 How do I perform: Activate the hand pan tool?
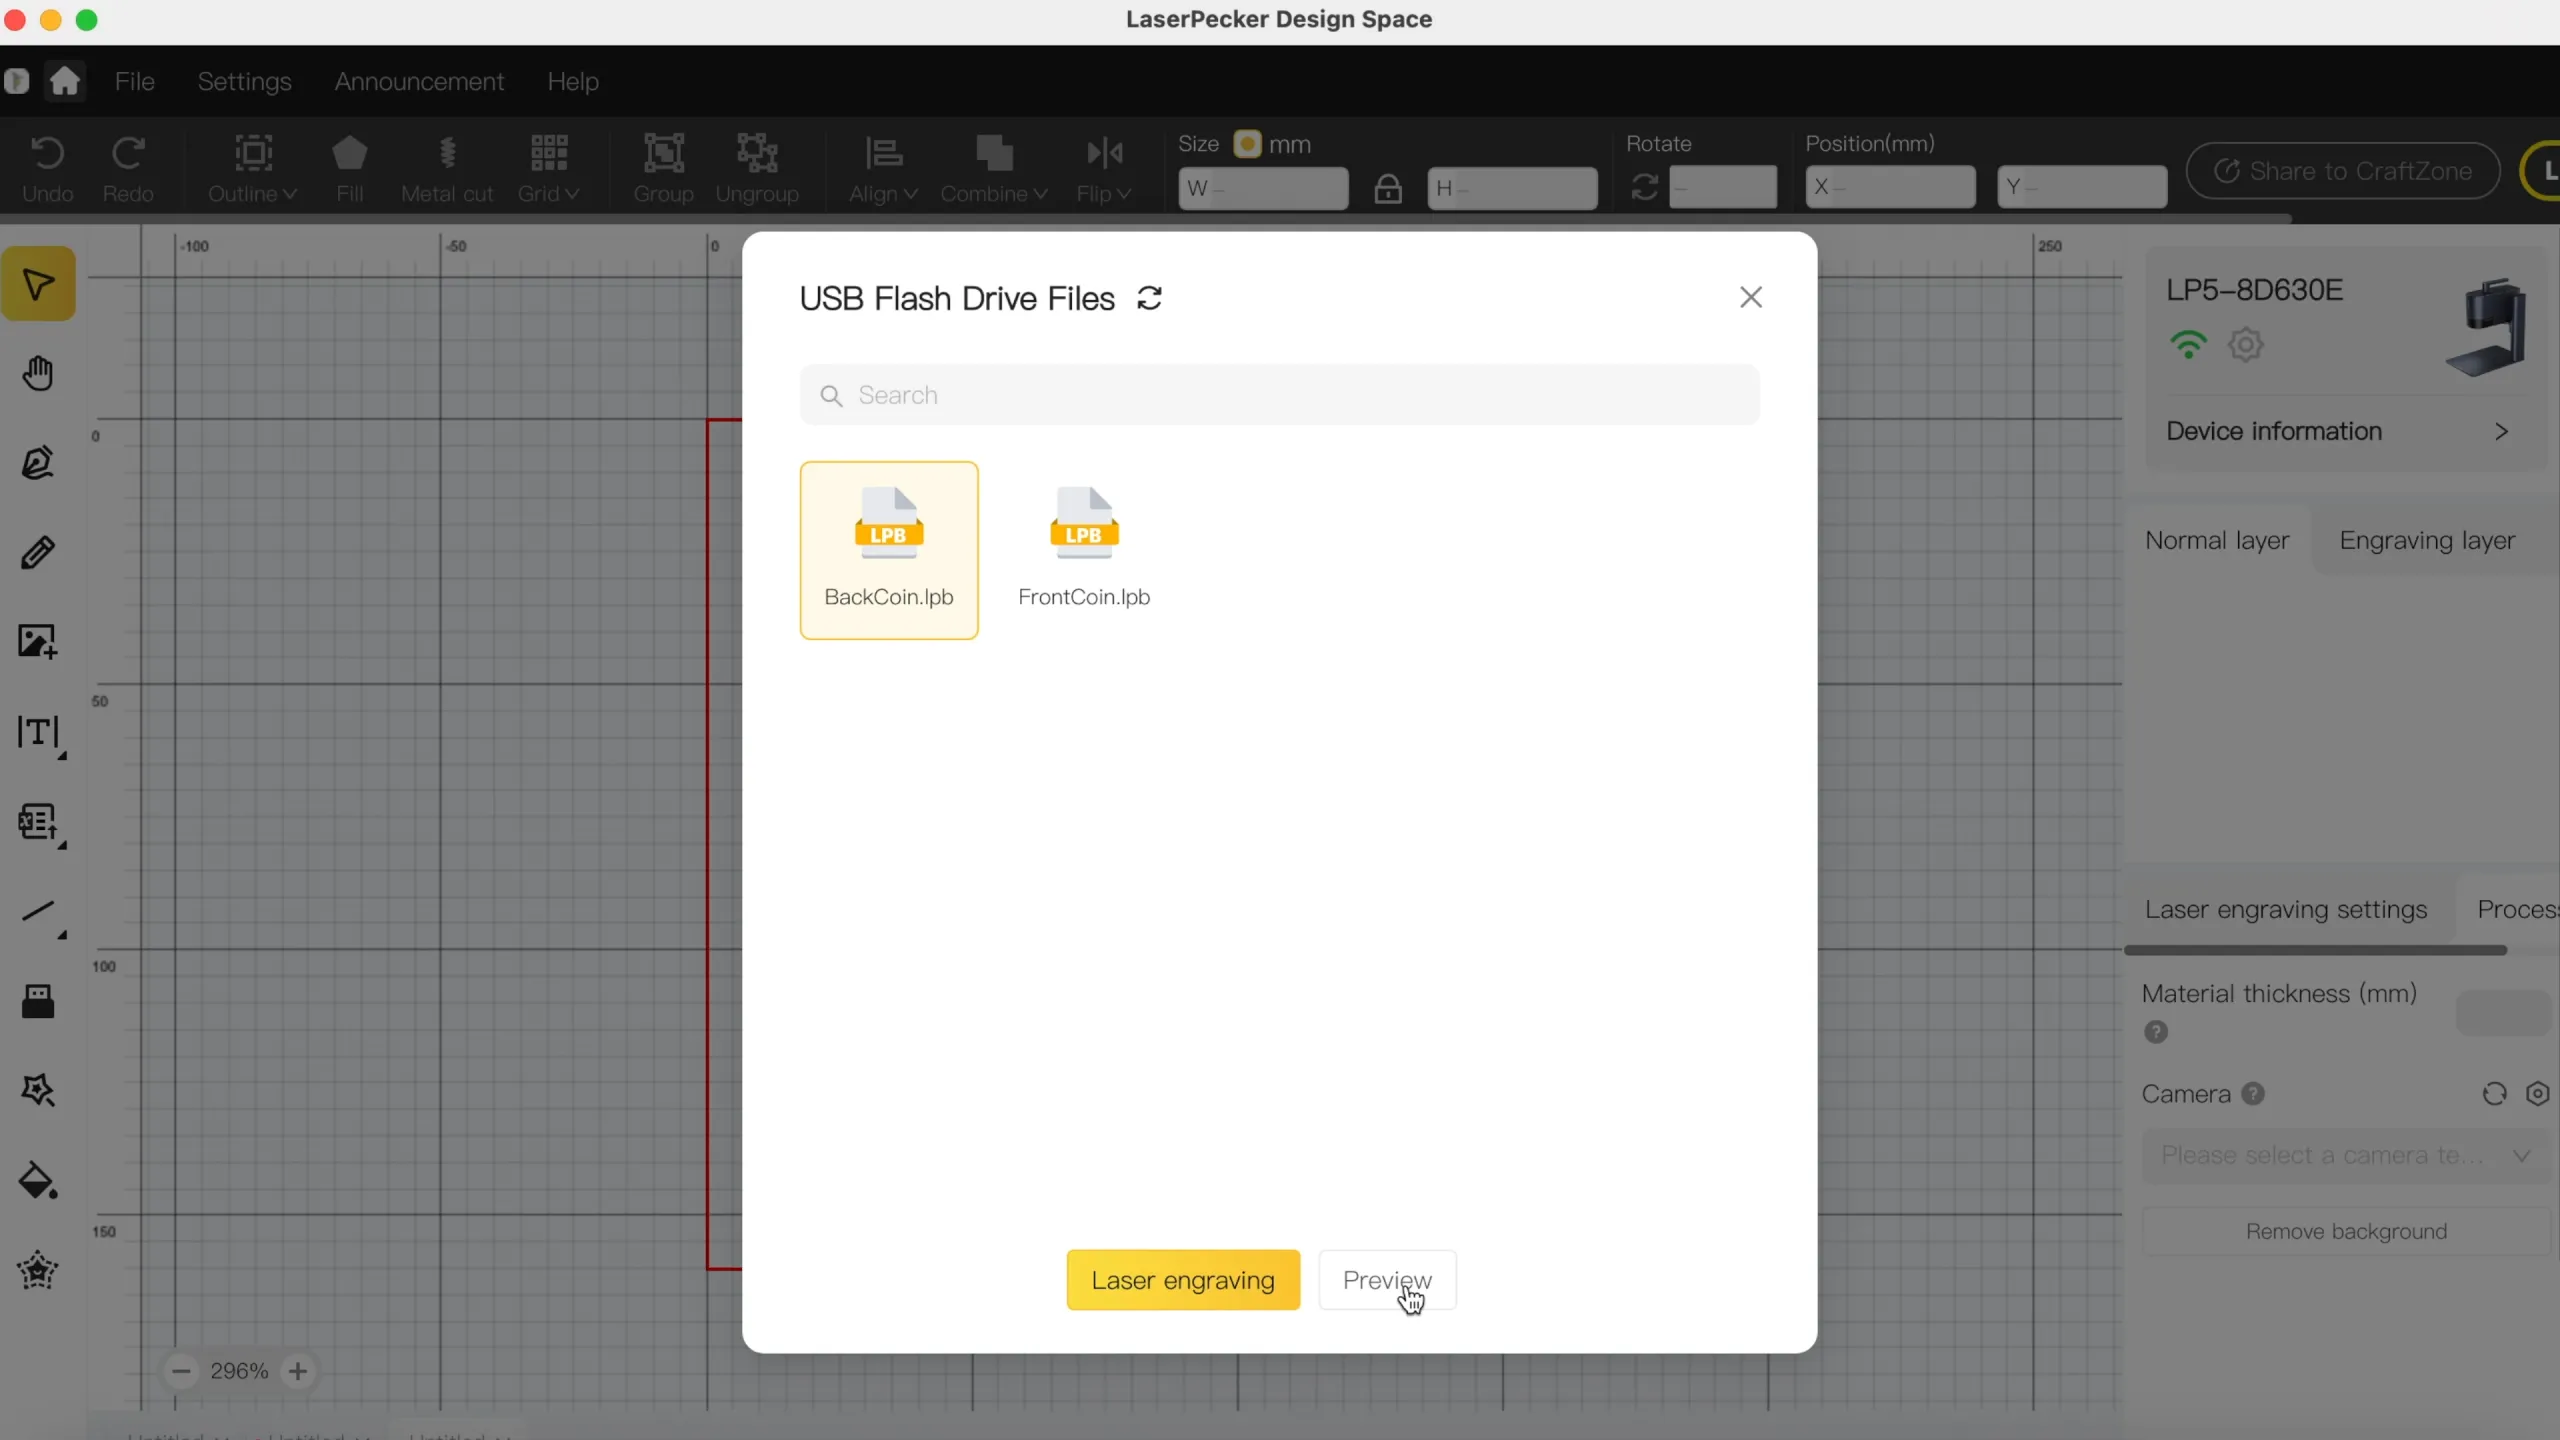[38, 373]
